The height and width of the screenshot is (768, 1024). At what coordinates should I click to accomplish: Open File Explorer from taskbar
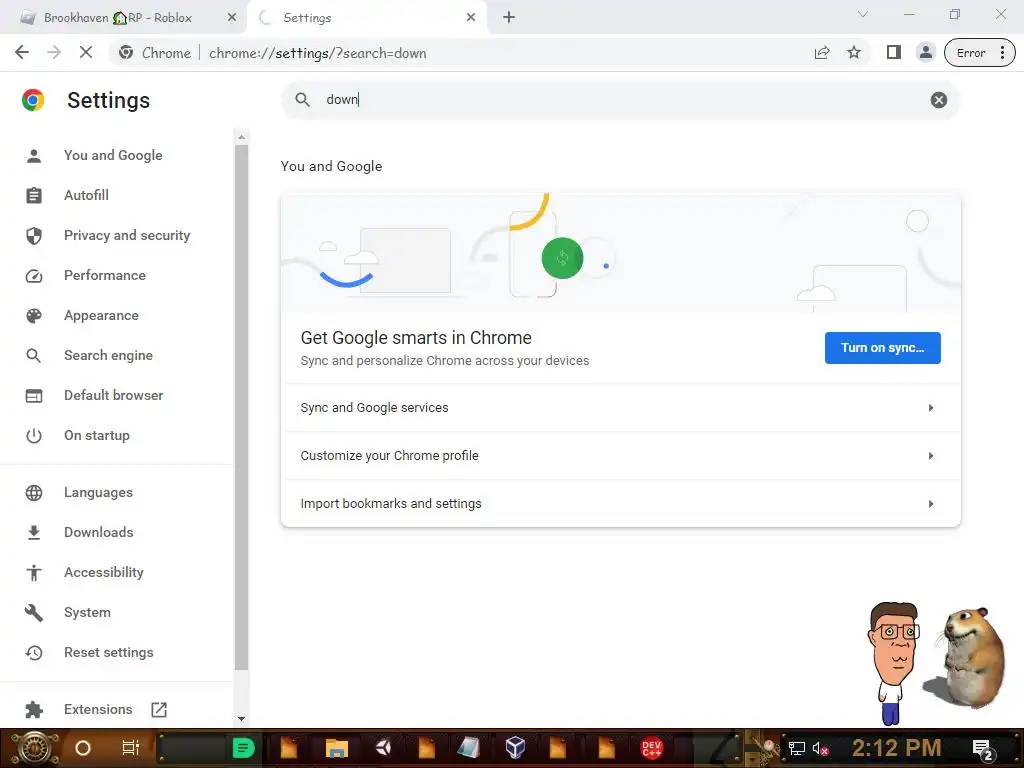[336, 748]
